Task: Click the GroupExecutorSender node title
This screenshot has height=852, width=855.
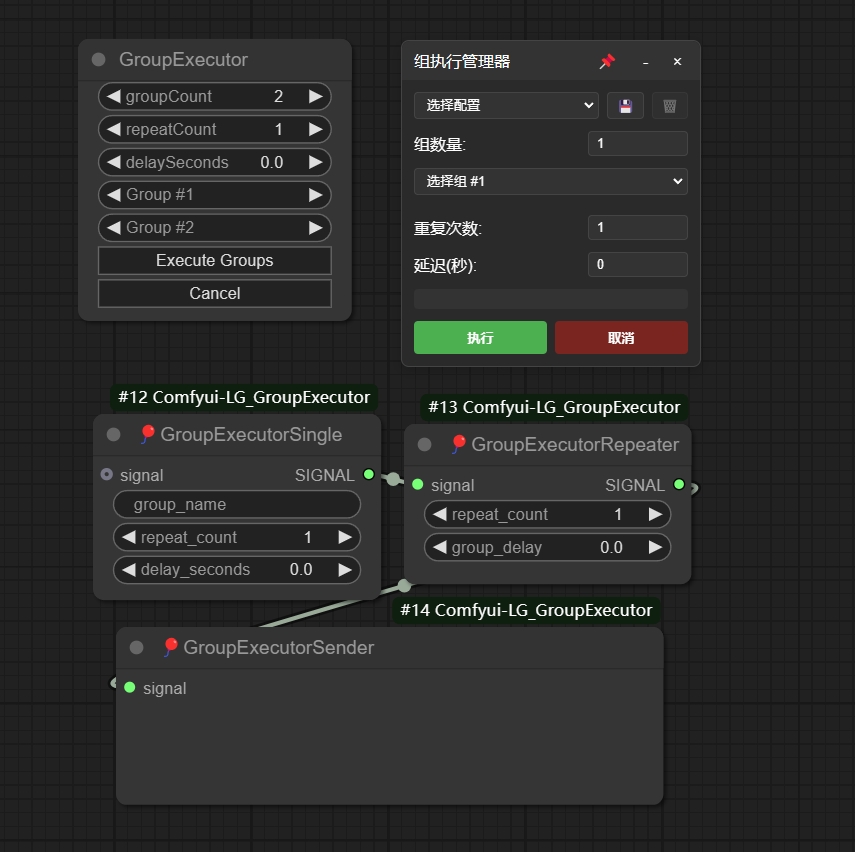Action: pyautogui.click(x=279, y=647)
